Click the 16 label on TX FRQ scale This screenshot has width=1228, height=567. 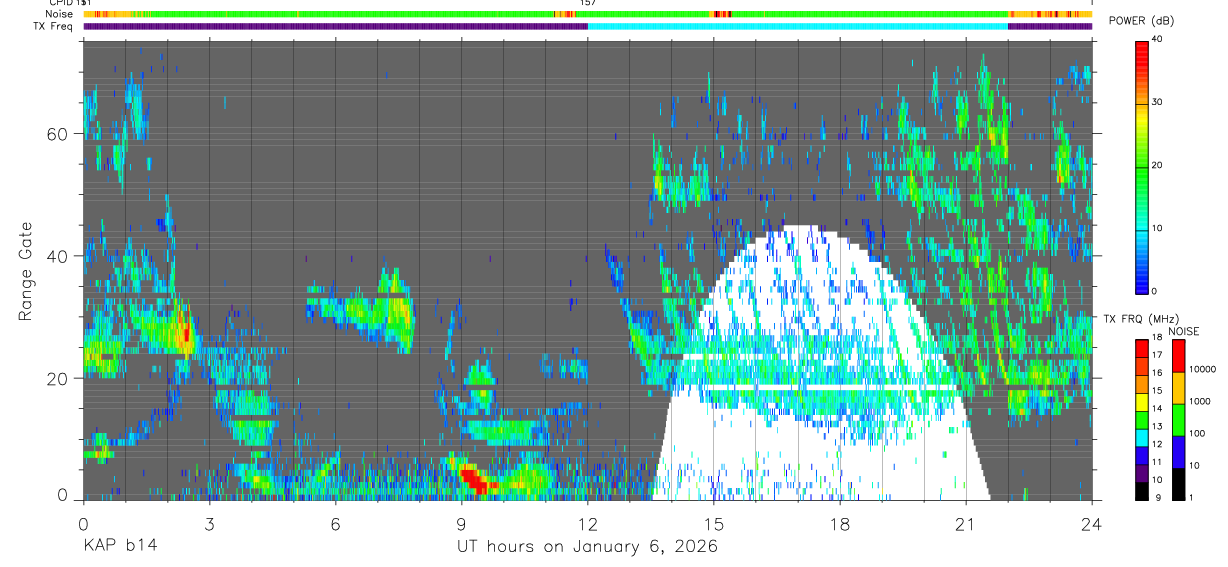(x=1157, y=372)
